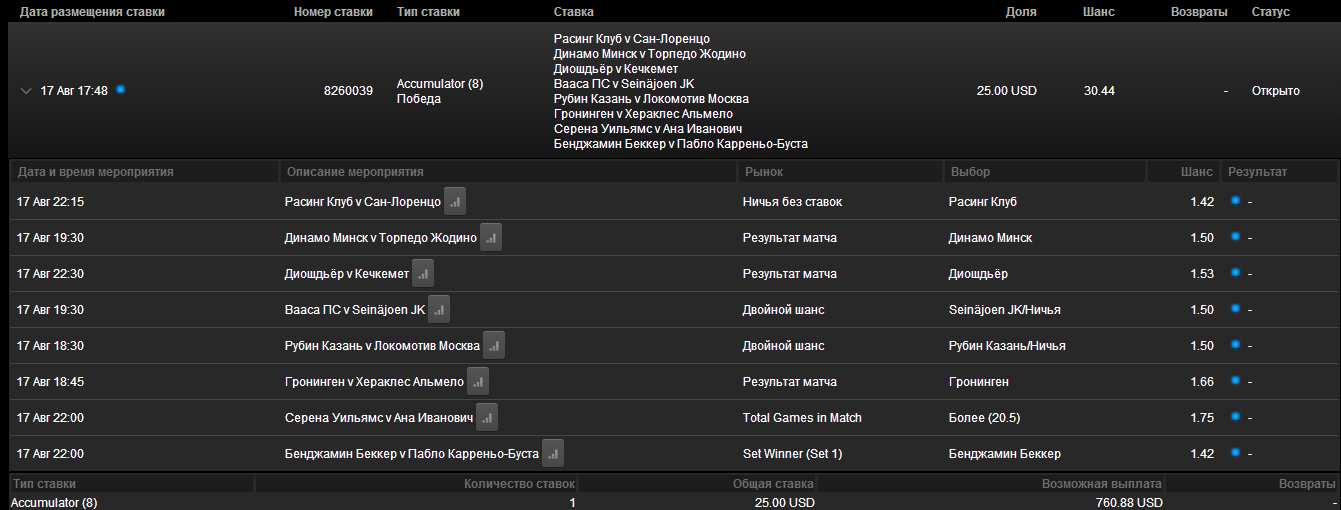Click the Выбор column header
This screenshot has height=510, width=1341.
click(x=970, y=172)
